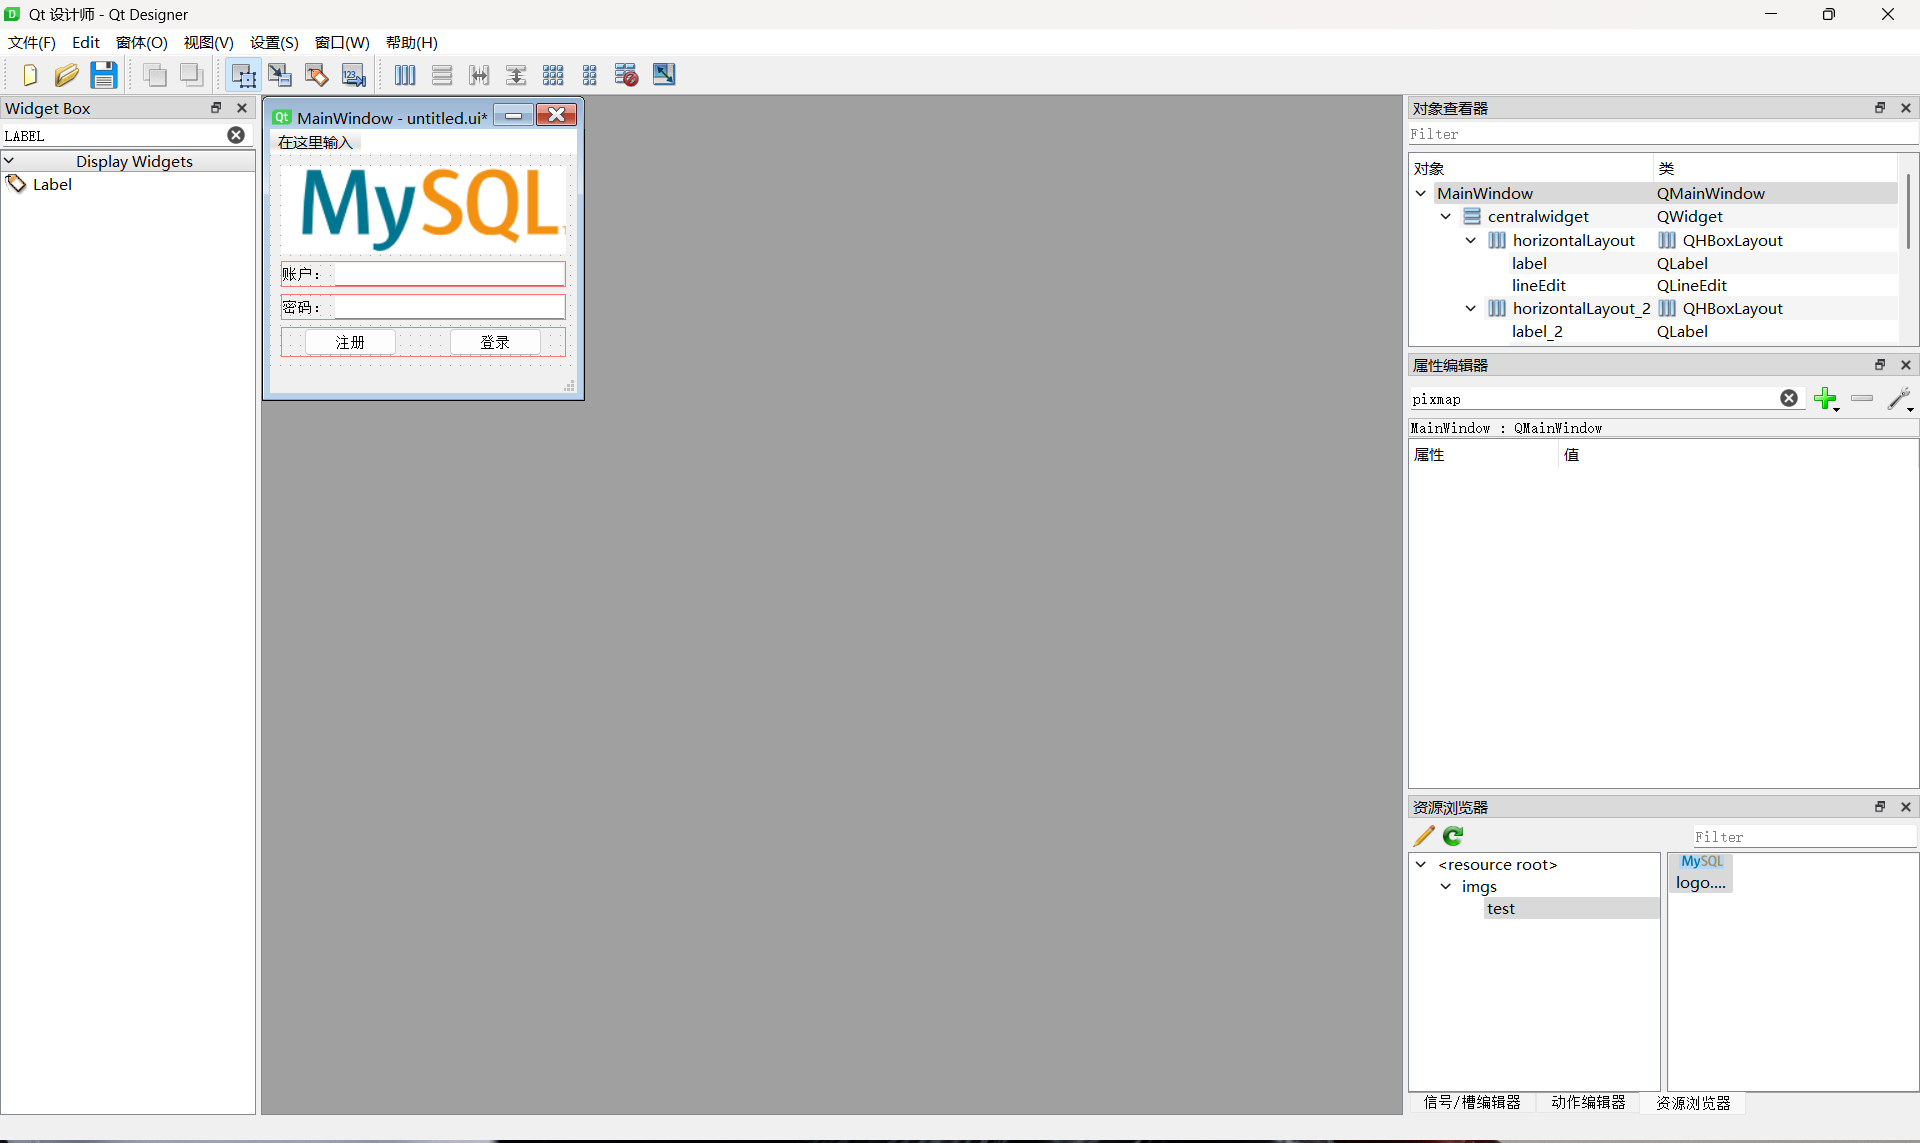Click the remove dynamic property minus icon
This screenshot has height=1143, width=1920.
tap(1862, 398)
